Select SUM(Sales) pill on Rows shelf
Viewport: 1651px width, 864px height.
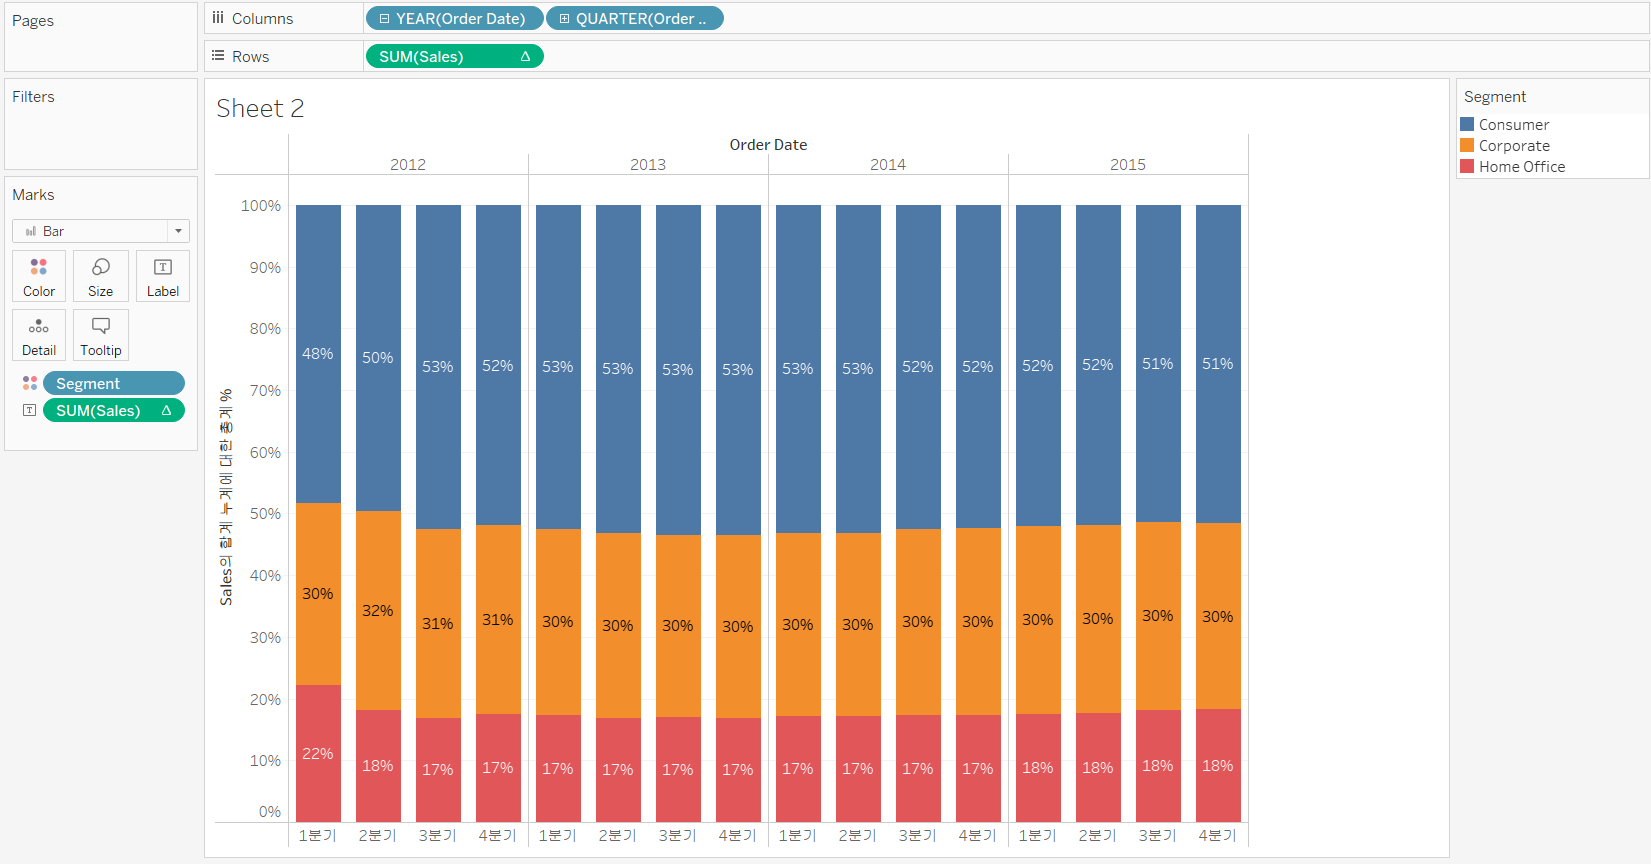click(455, 56)
